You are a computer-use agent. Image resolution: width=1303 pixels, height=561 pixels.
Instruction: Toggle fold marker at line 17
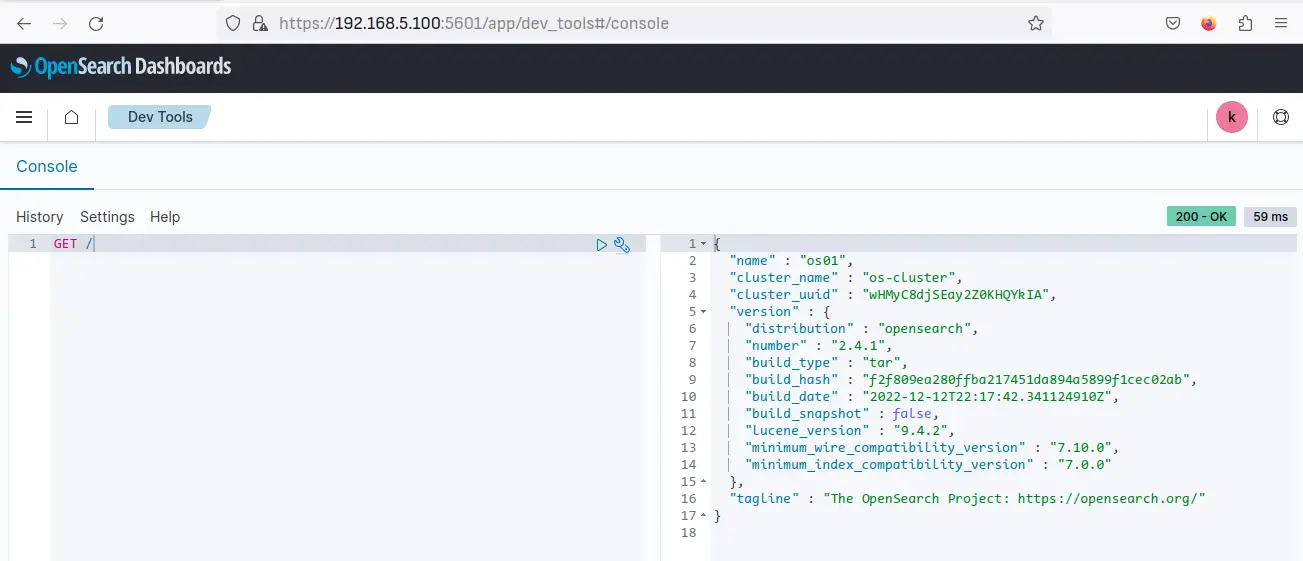[704, 516]
